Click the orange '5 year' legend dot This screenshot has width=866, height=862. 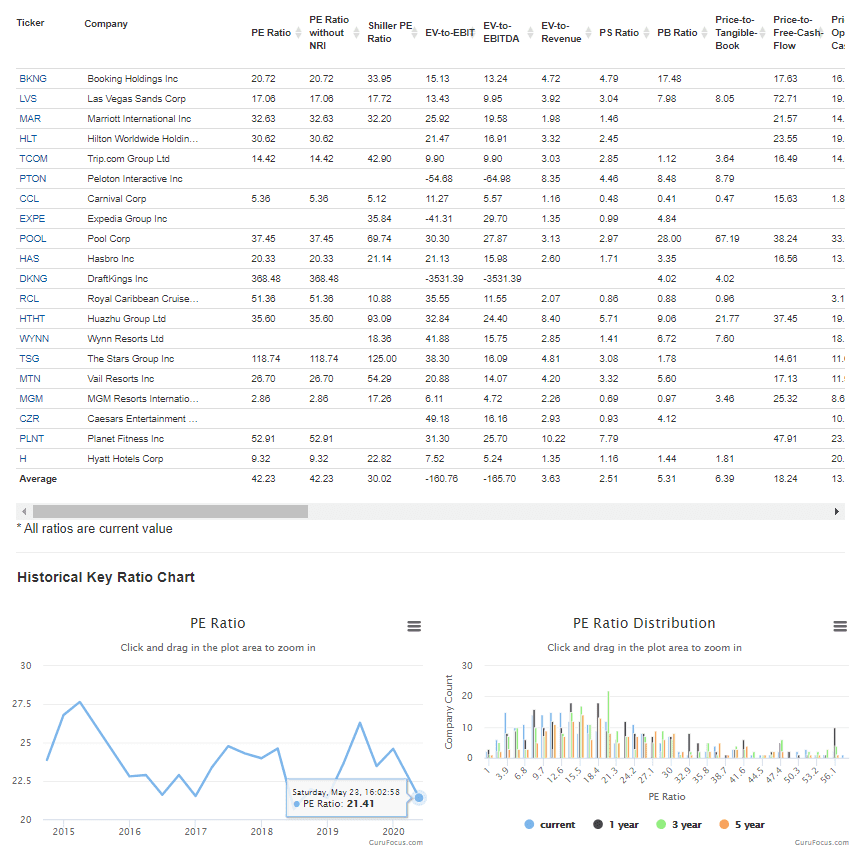723,824
